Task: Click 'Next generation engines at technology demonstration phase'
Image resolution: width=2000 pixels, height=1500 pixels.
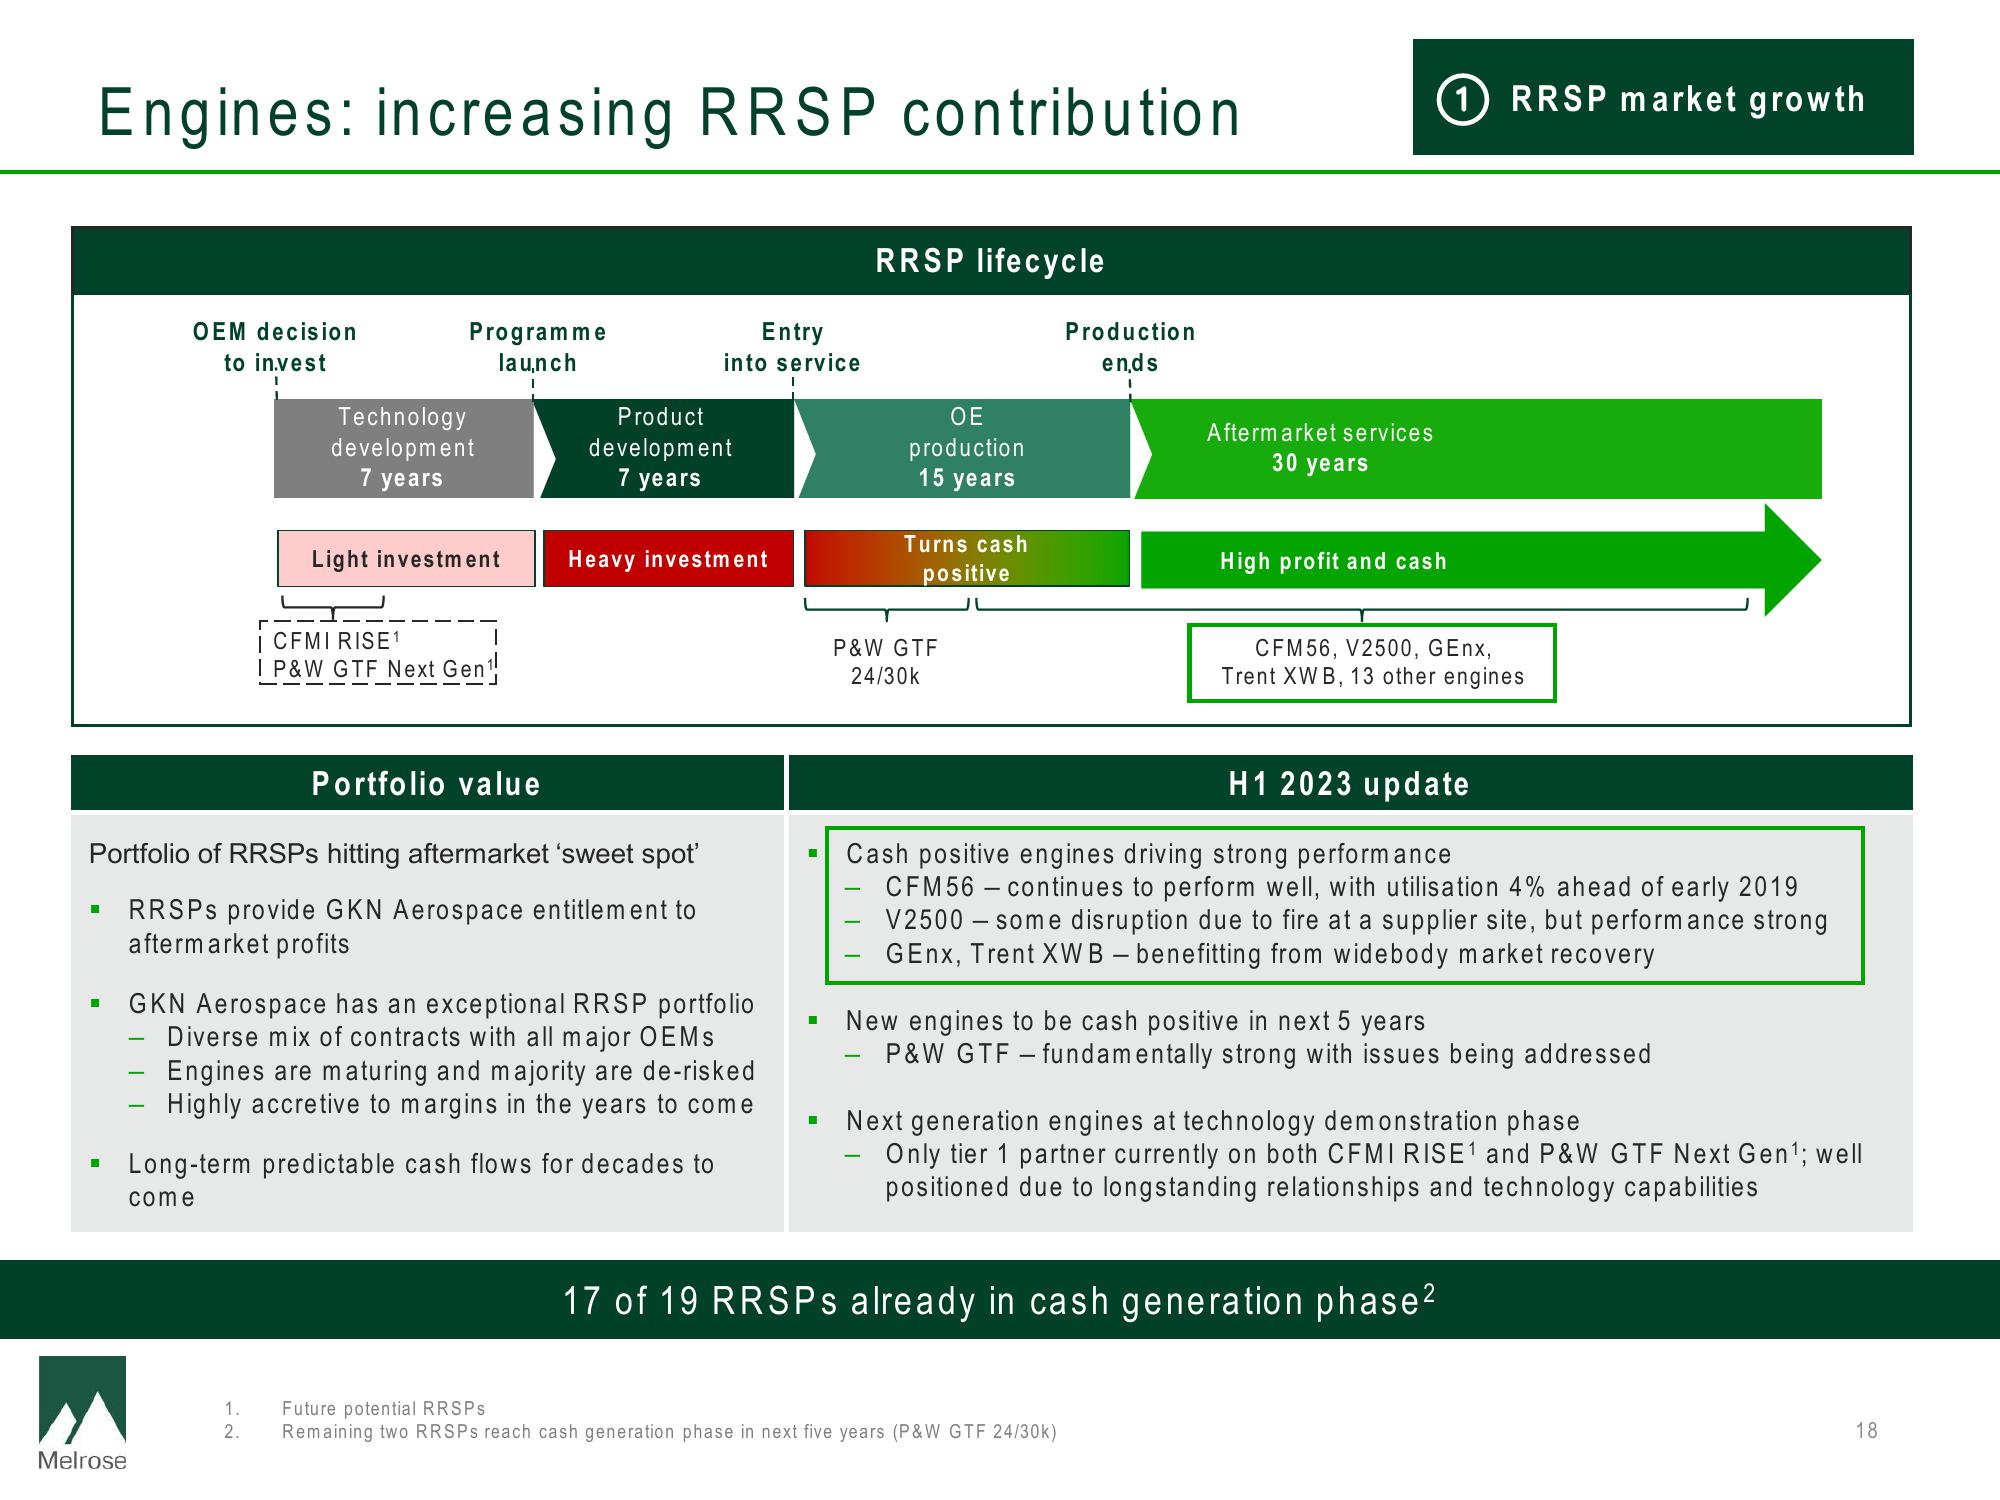Action: 1212,1121
